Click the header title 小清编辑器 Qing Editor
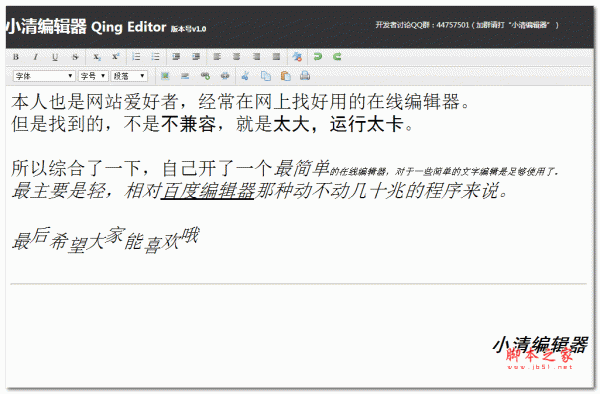This screenshot has height=394, width=600. pyautogui.click(x=86, y=27)
